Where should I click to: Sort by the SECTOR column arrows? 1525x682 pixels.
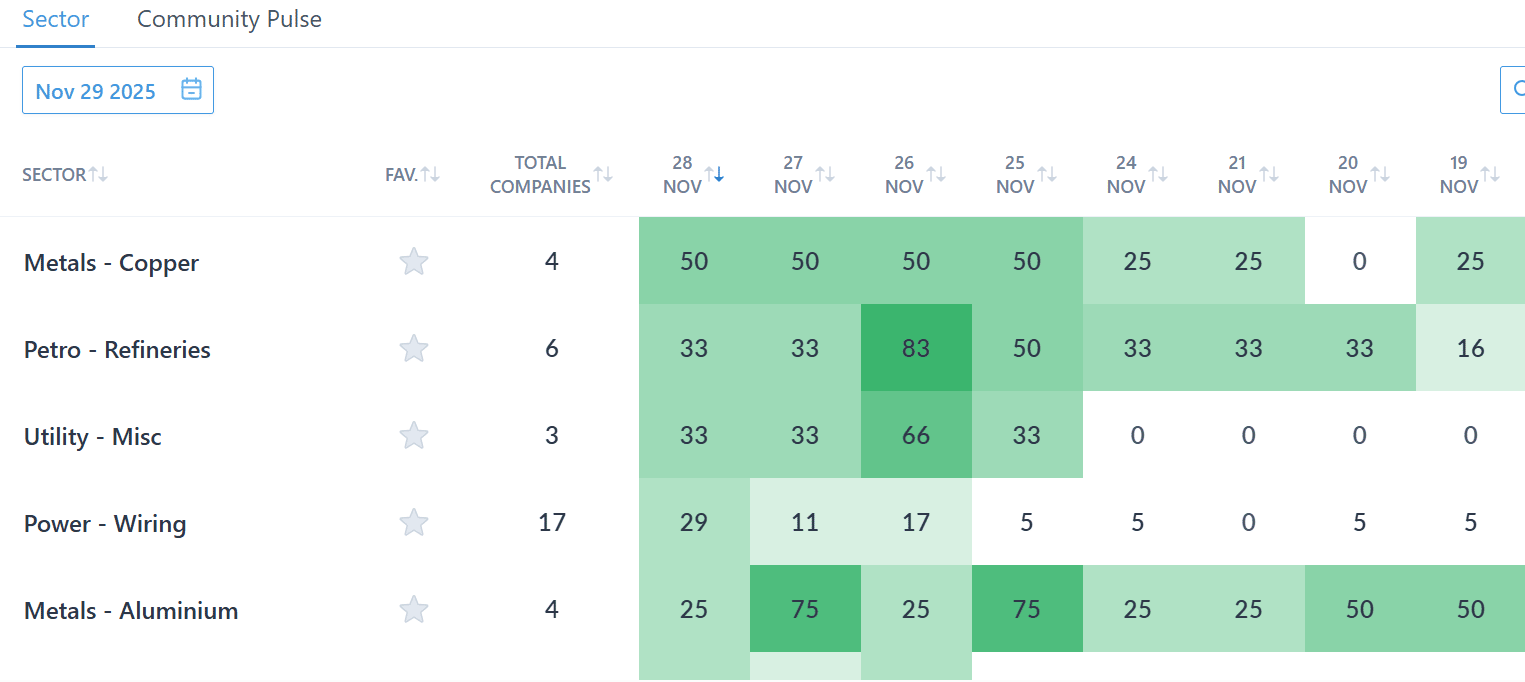coord(98,174)
